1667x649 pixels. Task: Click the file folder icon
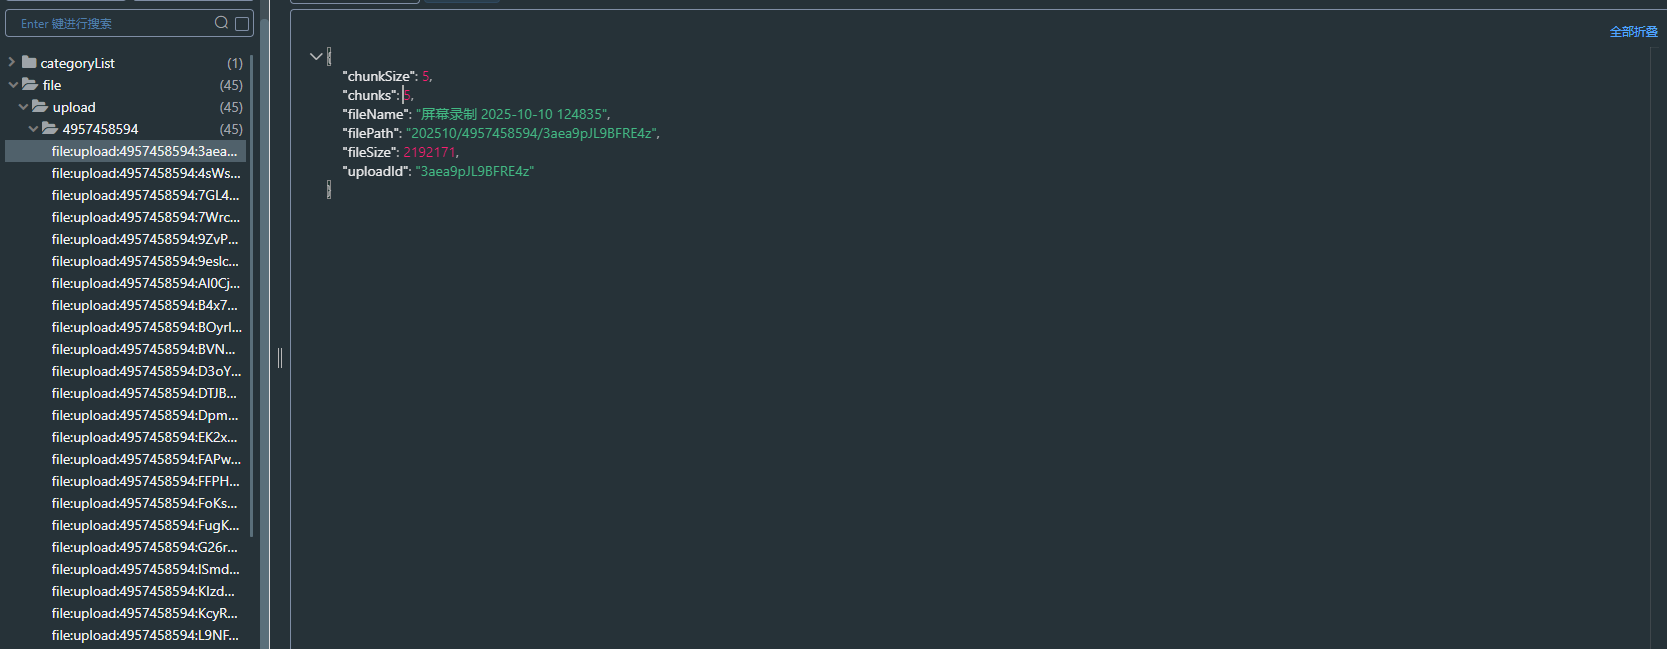[x=33, y=84]
